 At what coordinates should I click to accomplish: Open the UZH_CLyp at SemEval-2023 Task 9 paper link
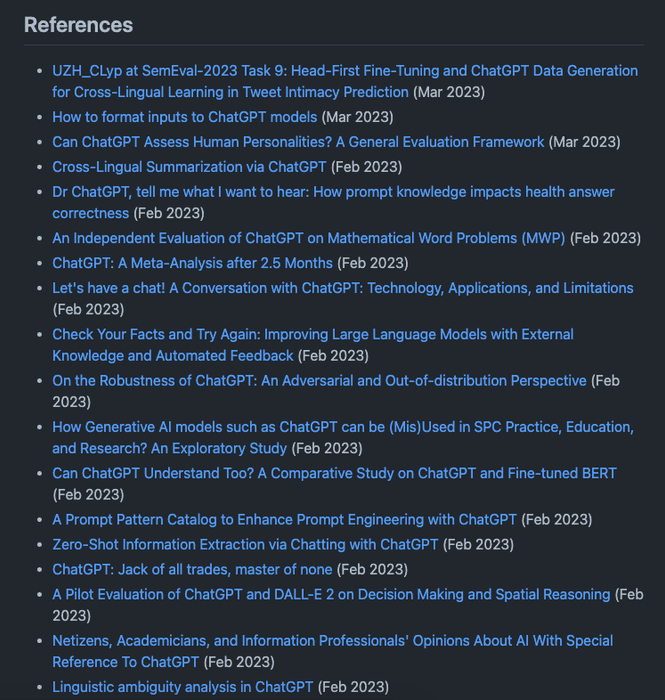coord(344,71)
